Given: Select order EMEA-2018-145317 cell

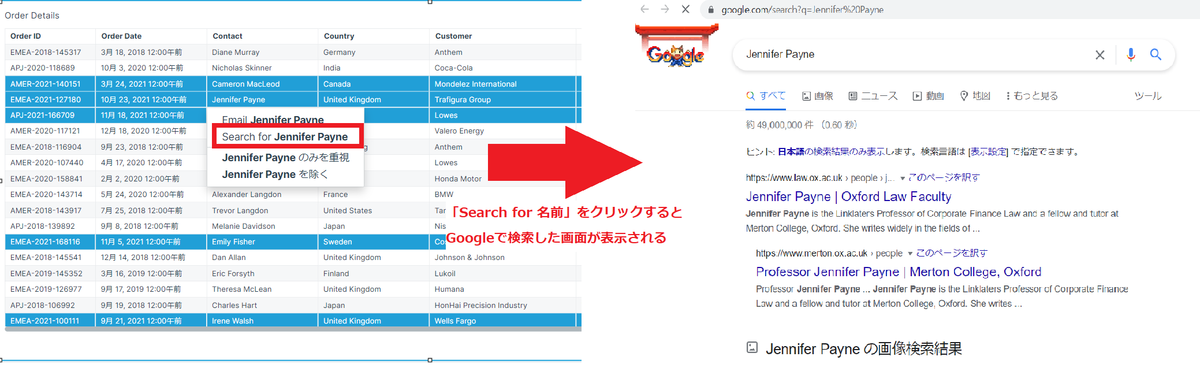Looking at the screenshot, I should (50, 52).
